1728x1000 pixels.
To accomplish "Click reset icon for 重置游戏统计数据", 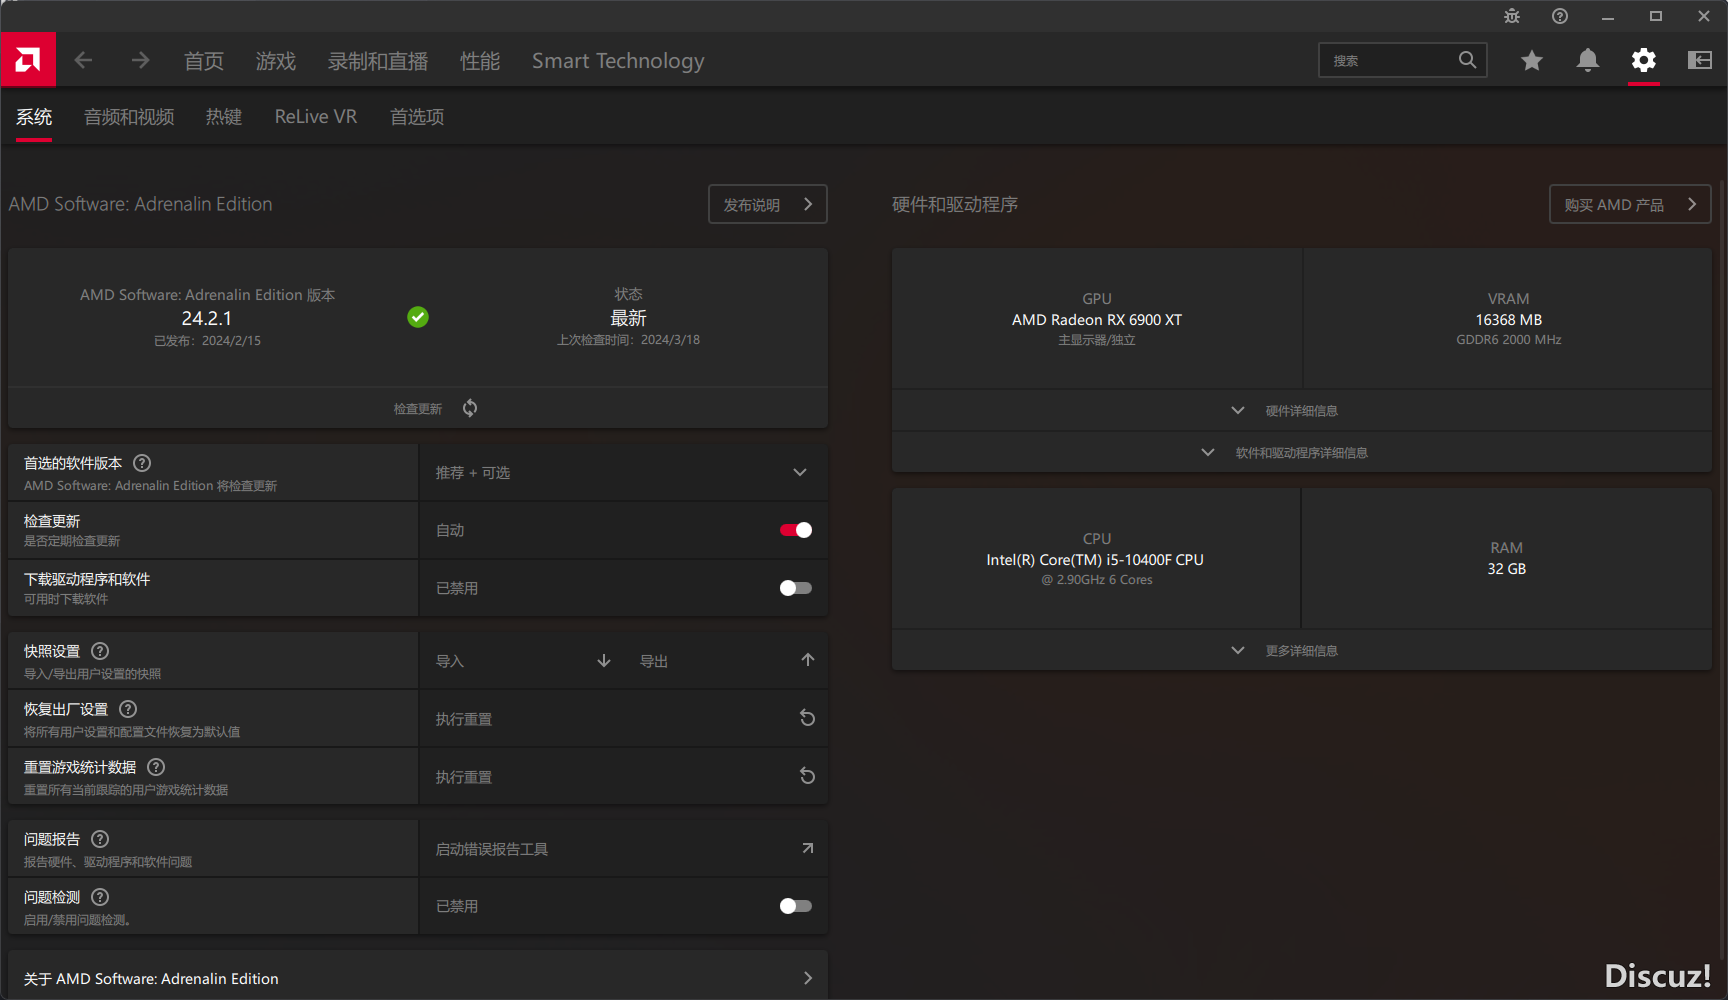I will 808,776.
